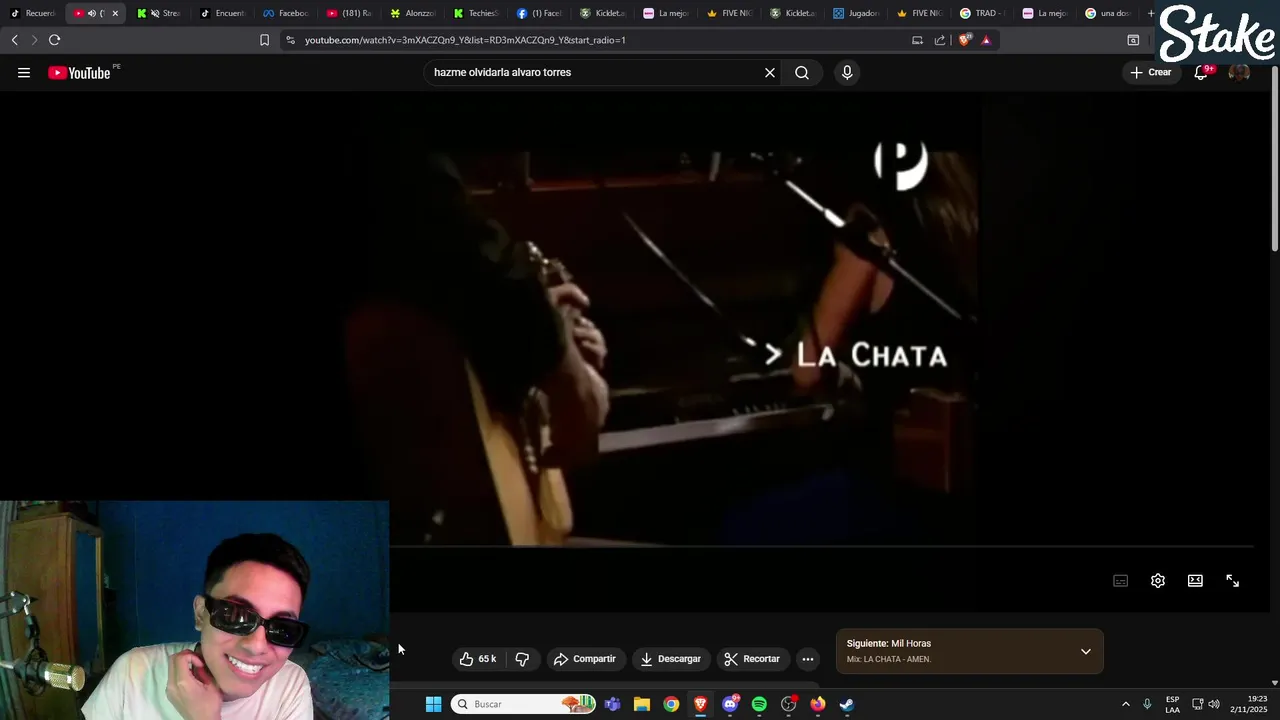Clear the search box with the X
Screen dimensions: 1280x720
point(770,72)
